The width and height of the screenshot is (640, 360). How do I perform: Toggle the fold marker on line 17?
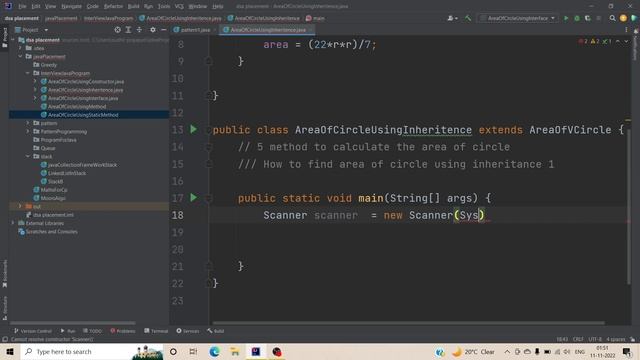pyautogui.click(x=209, y=198)
